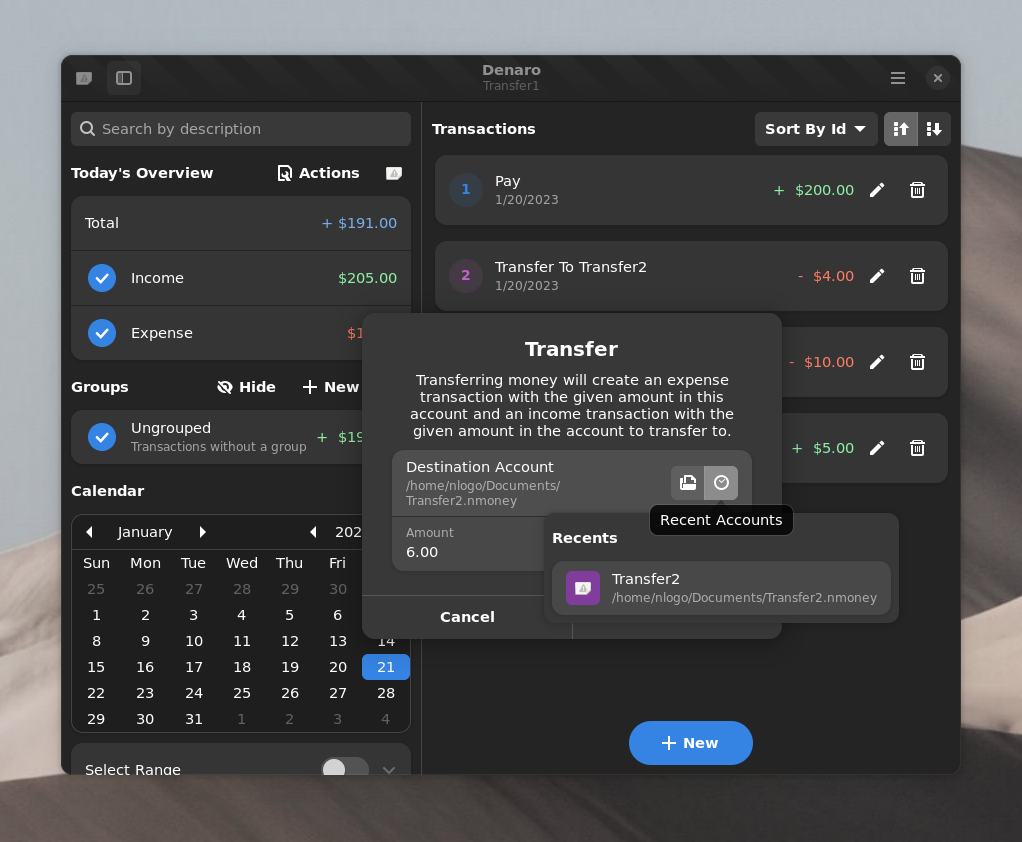Image resolution: width=1022 pixels, height=842 pixels.
Task: Hide groups using the eye-off icon
Action: coord(245,387)
